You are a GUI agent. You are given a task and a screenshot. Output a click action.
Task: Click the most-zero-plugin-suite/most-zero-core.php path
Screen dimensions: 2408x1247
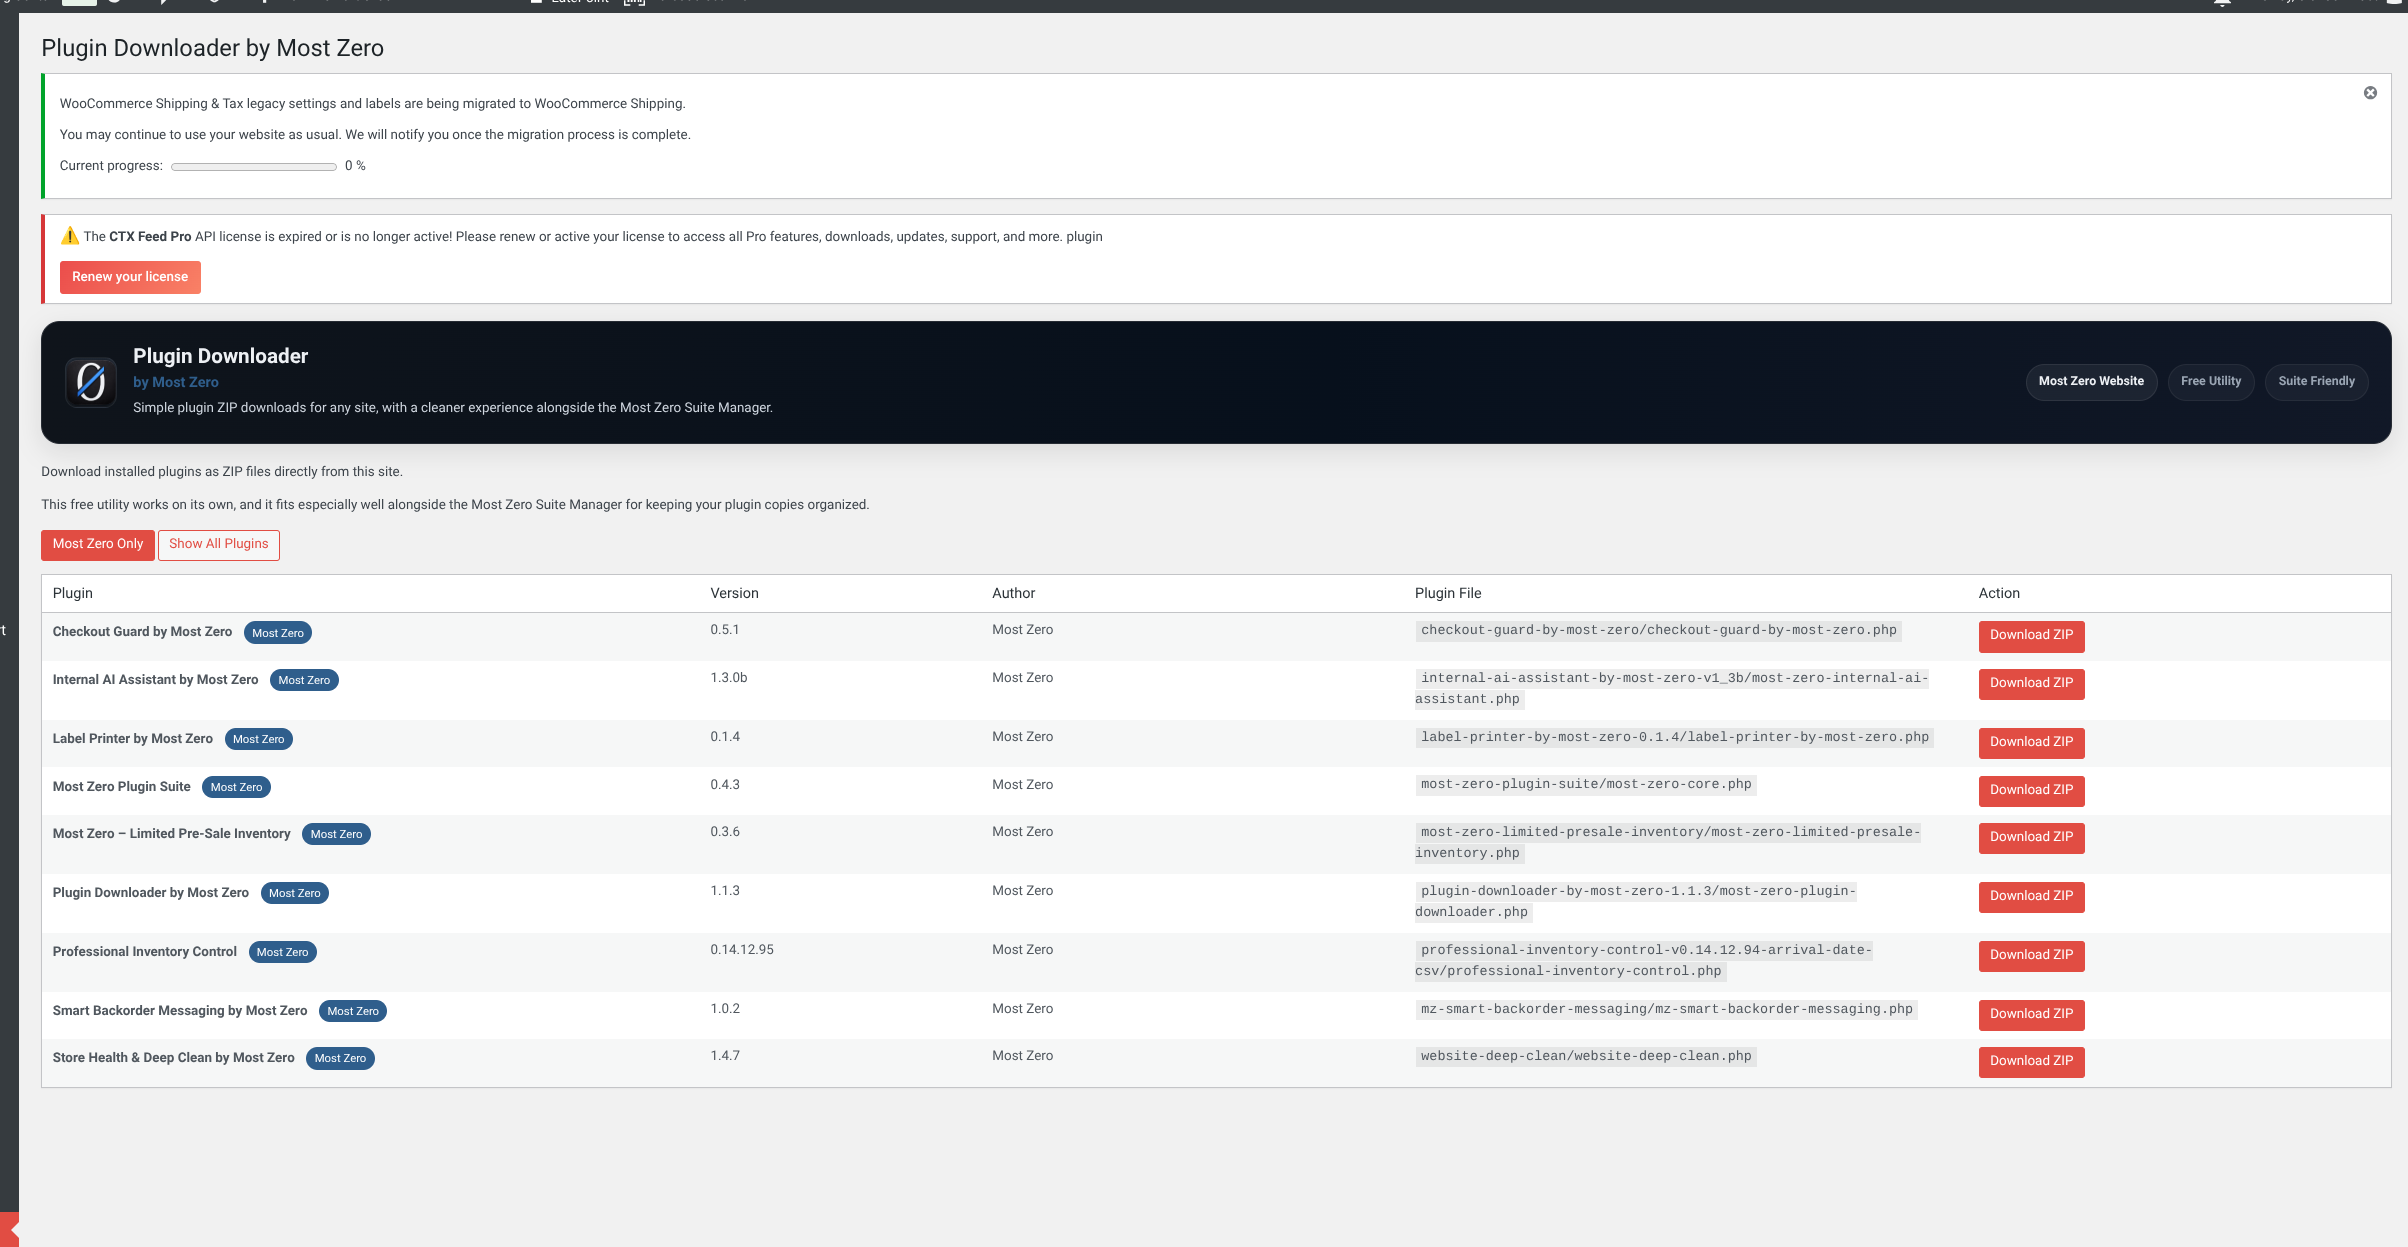(x=1586, y=784)
